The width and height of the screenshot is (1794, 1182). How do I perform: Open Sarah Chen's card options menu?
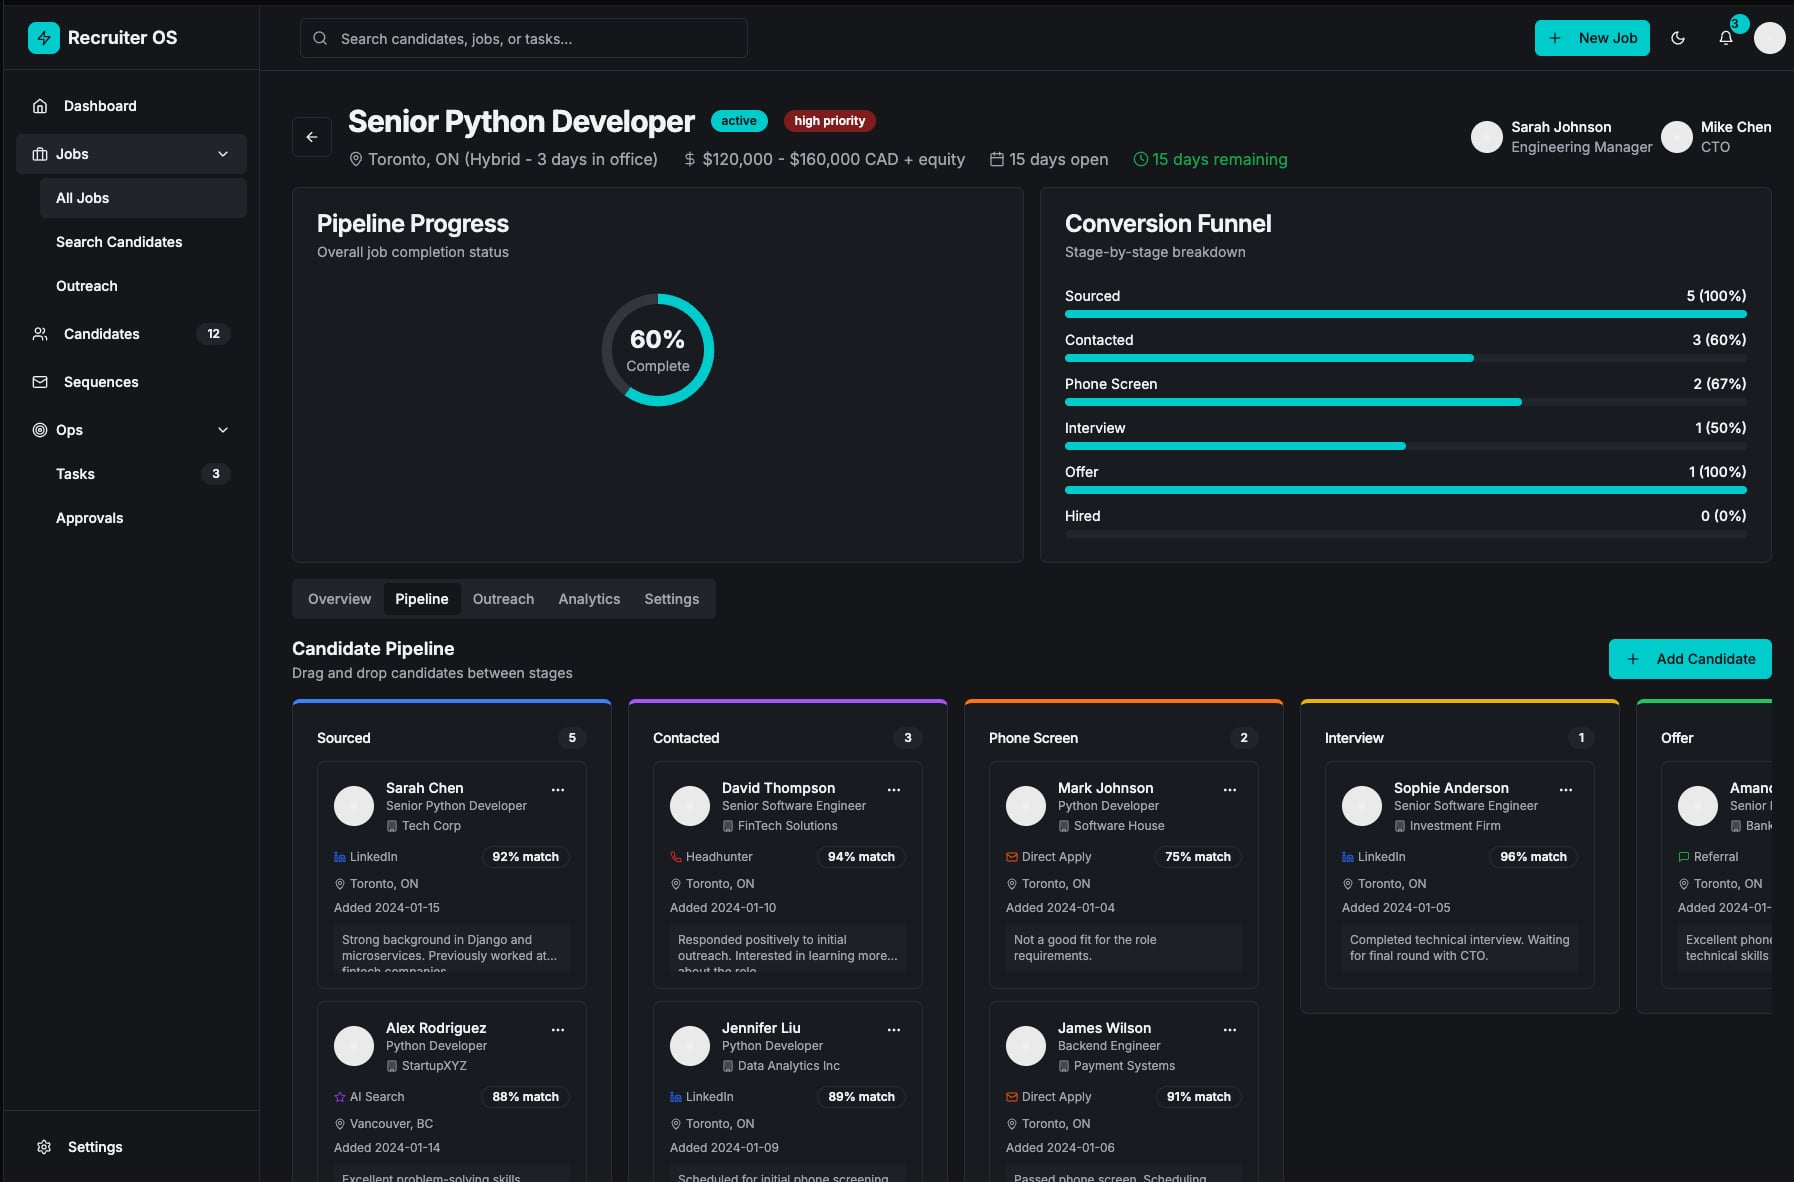[x=558, y=790]
